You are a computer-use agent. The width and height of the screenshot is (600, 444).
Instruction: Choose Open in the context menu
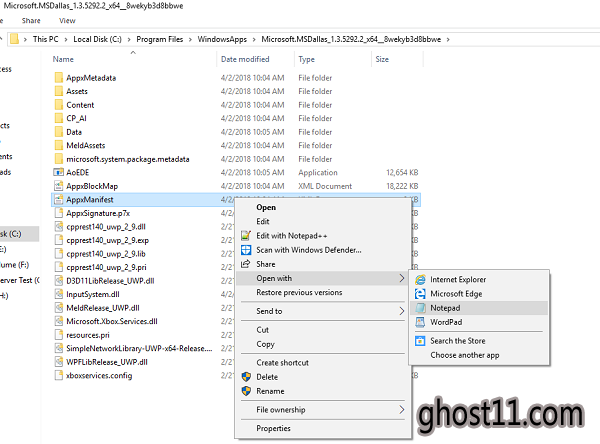click(266, 207)
